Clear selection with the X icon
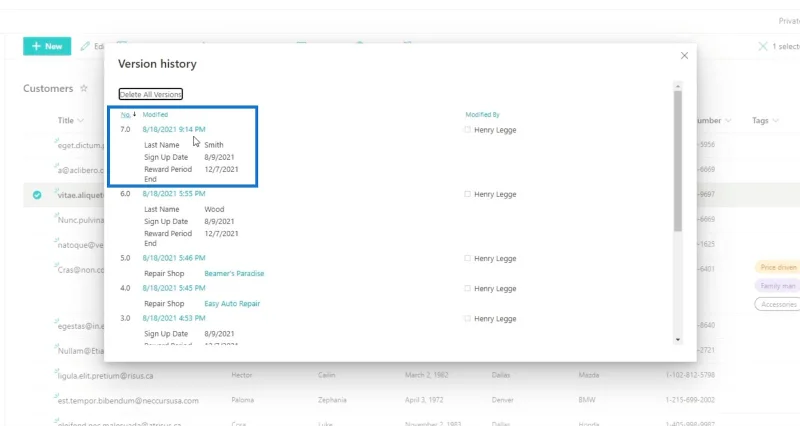 (763, 46)
